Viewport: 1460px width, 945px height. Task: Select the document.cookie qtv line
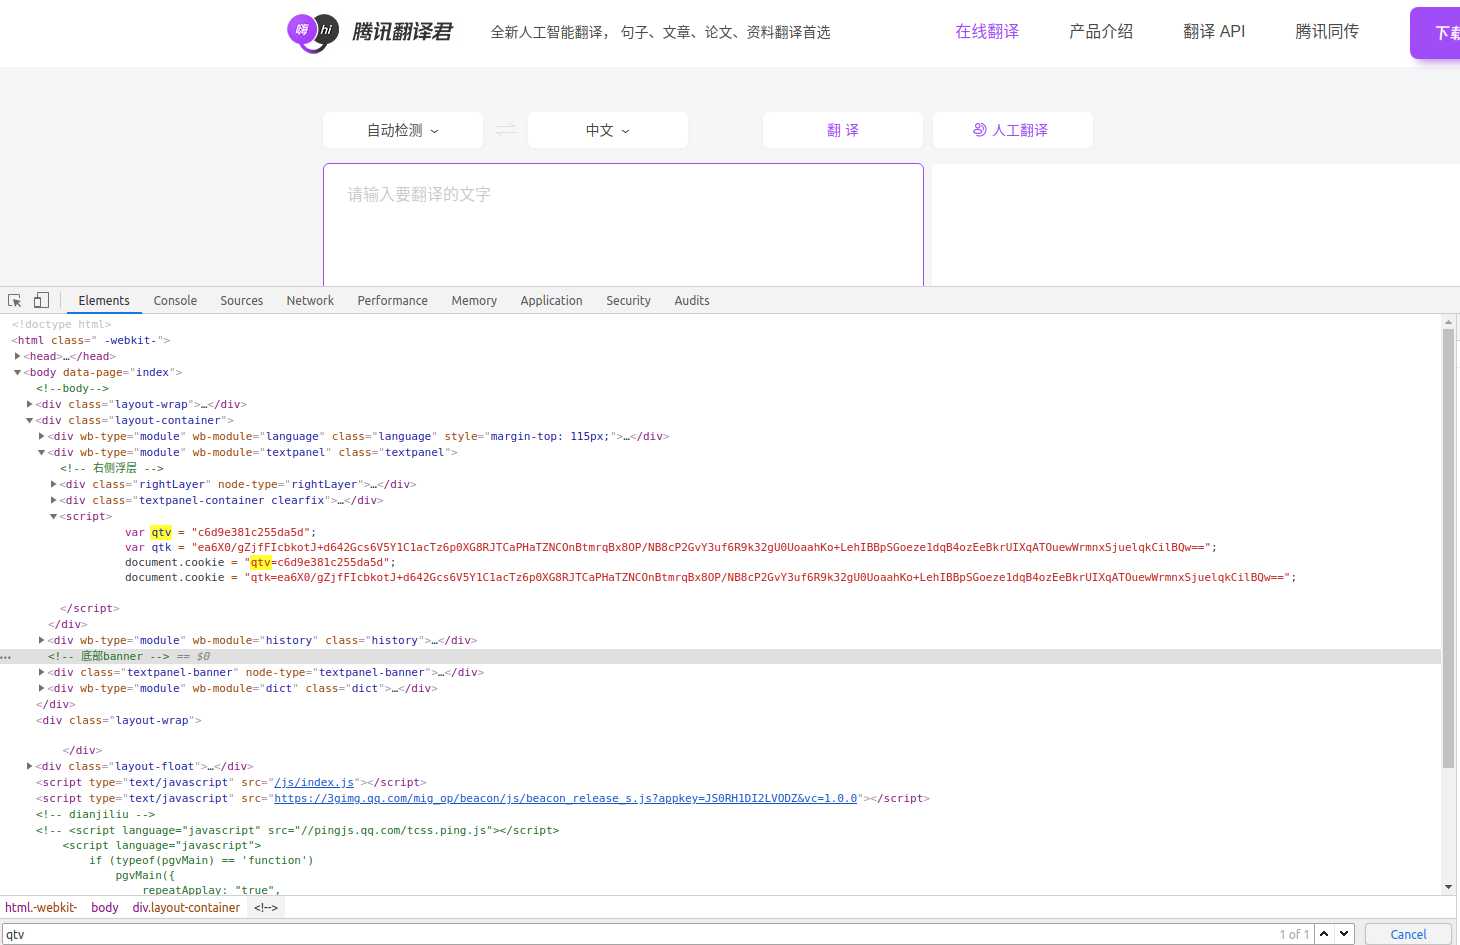[260, 562]
